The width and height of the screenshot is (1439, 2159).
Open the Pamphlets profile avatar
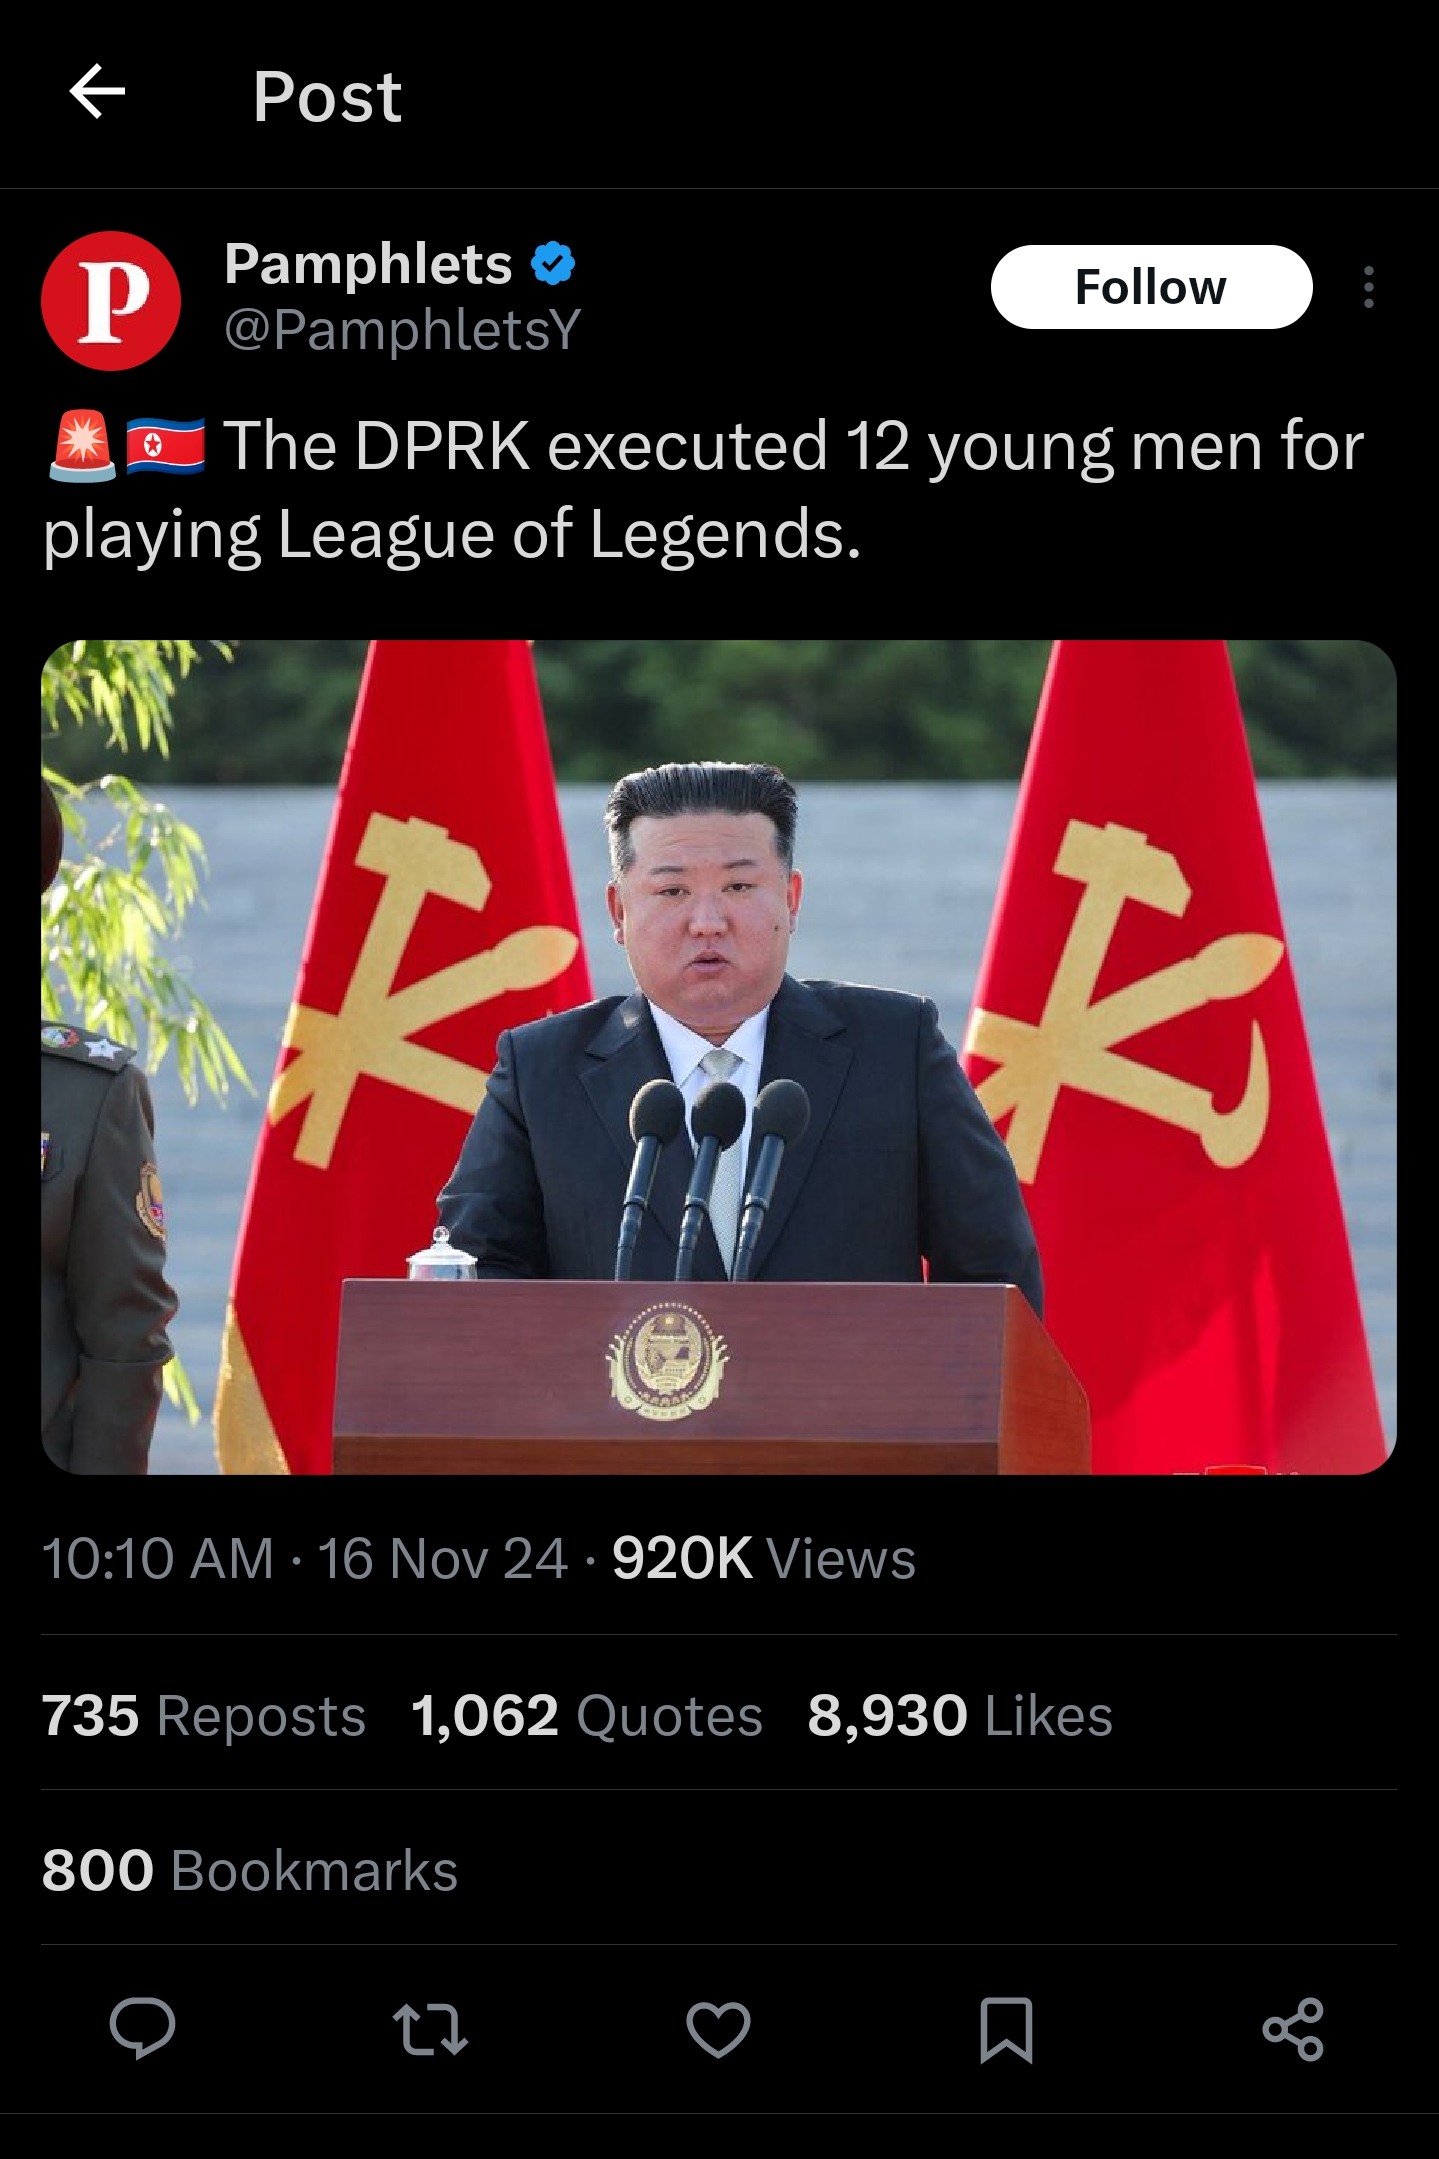111,301
